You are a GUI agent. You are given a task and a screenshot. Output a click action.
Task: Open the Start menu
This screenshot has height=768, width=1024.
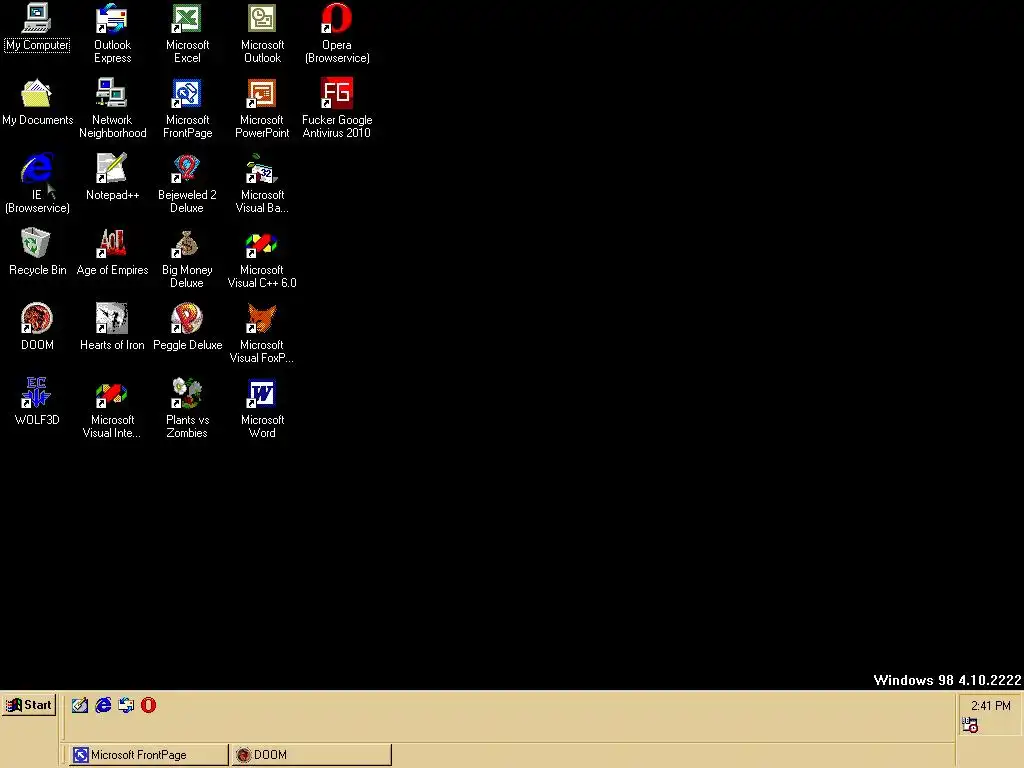pos(29,705)
